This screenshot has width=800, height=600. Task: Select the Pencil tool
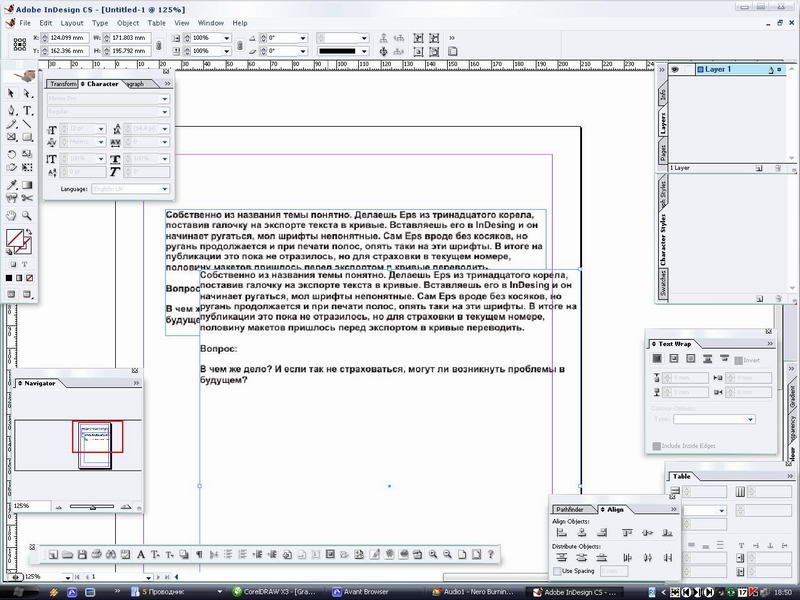tap(11, 124)
